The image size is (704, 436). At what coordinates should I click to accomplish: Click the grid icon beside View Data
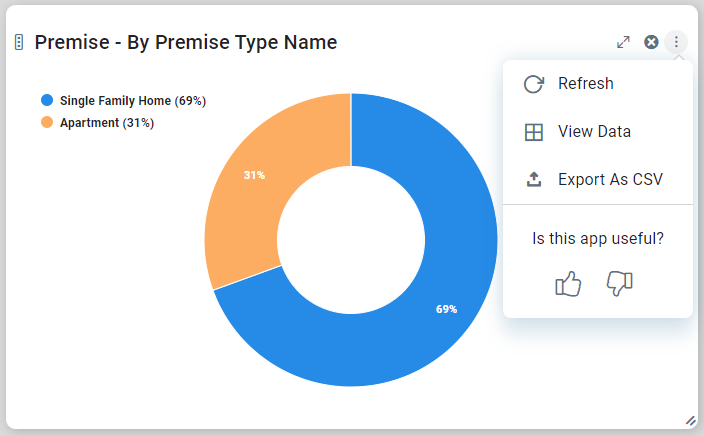point(534,132)
